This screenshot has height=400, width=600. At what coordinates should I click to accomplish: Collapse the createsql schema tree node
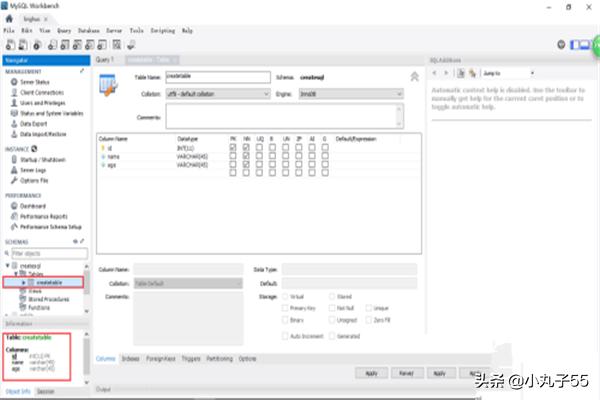pyautogui.click(x=8, y=265)
